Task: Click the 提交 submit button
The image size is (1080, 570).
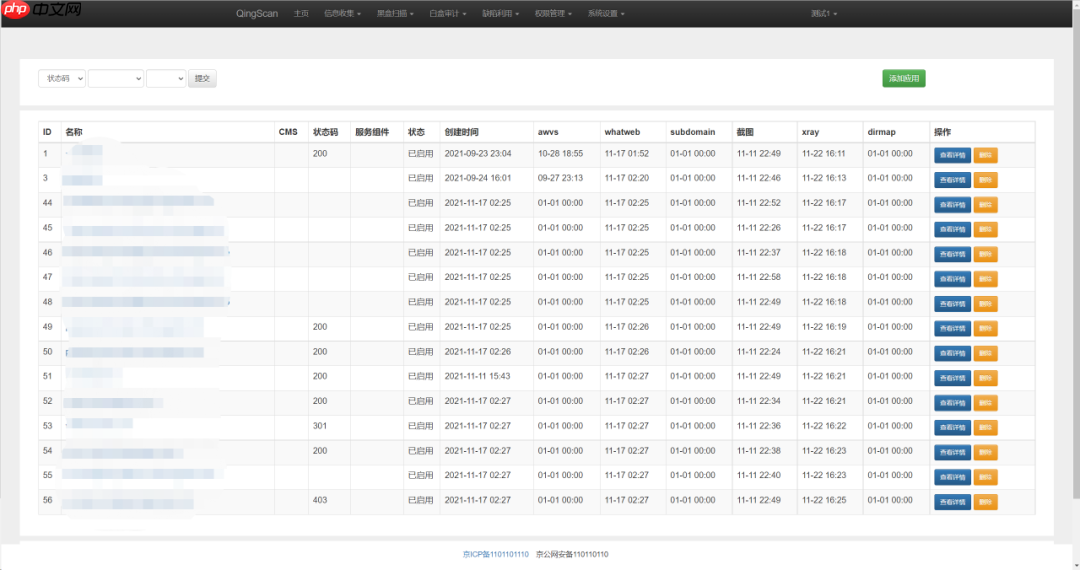Action: [202, 78]
